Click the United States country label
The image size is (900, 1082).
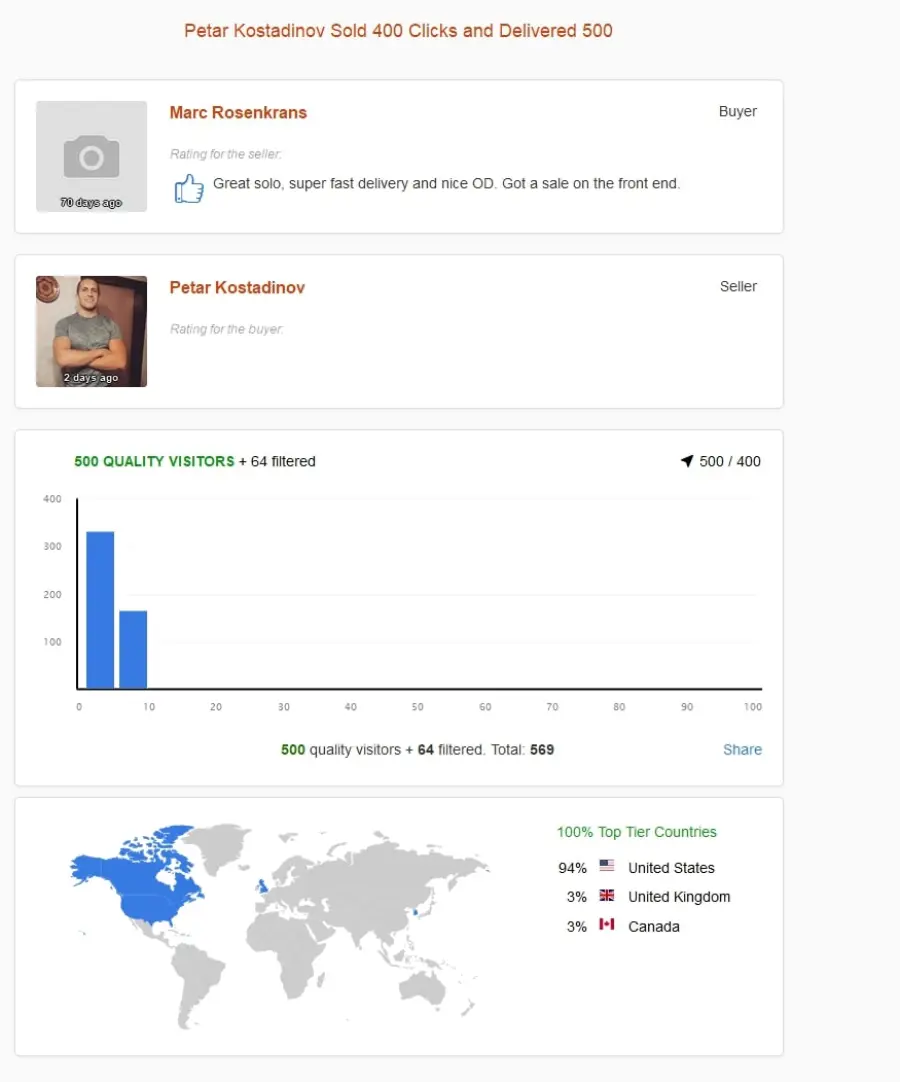[x=671, y=867]
